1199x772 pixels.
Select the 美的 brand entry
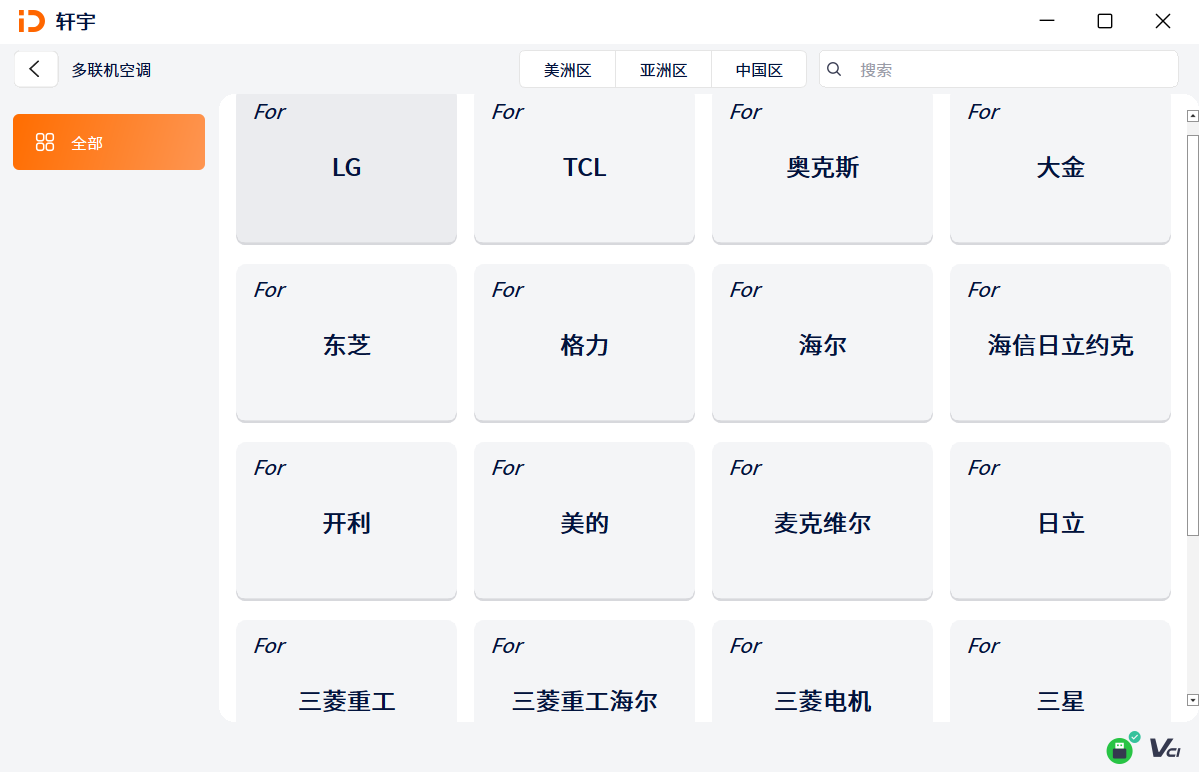584,521
